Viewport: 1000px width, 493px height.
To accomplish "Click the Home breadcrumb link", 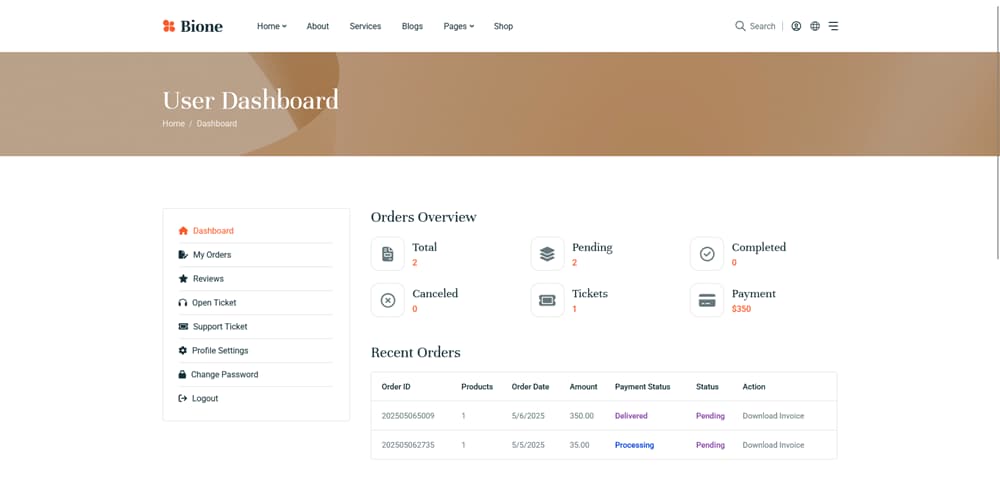I will [x=173, y=124].
